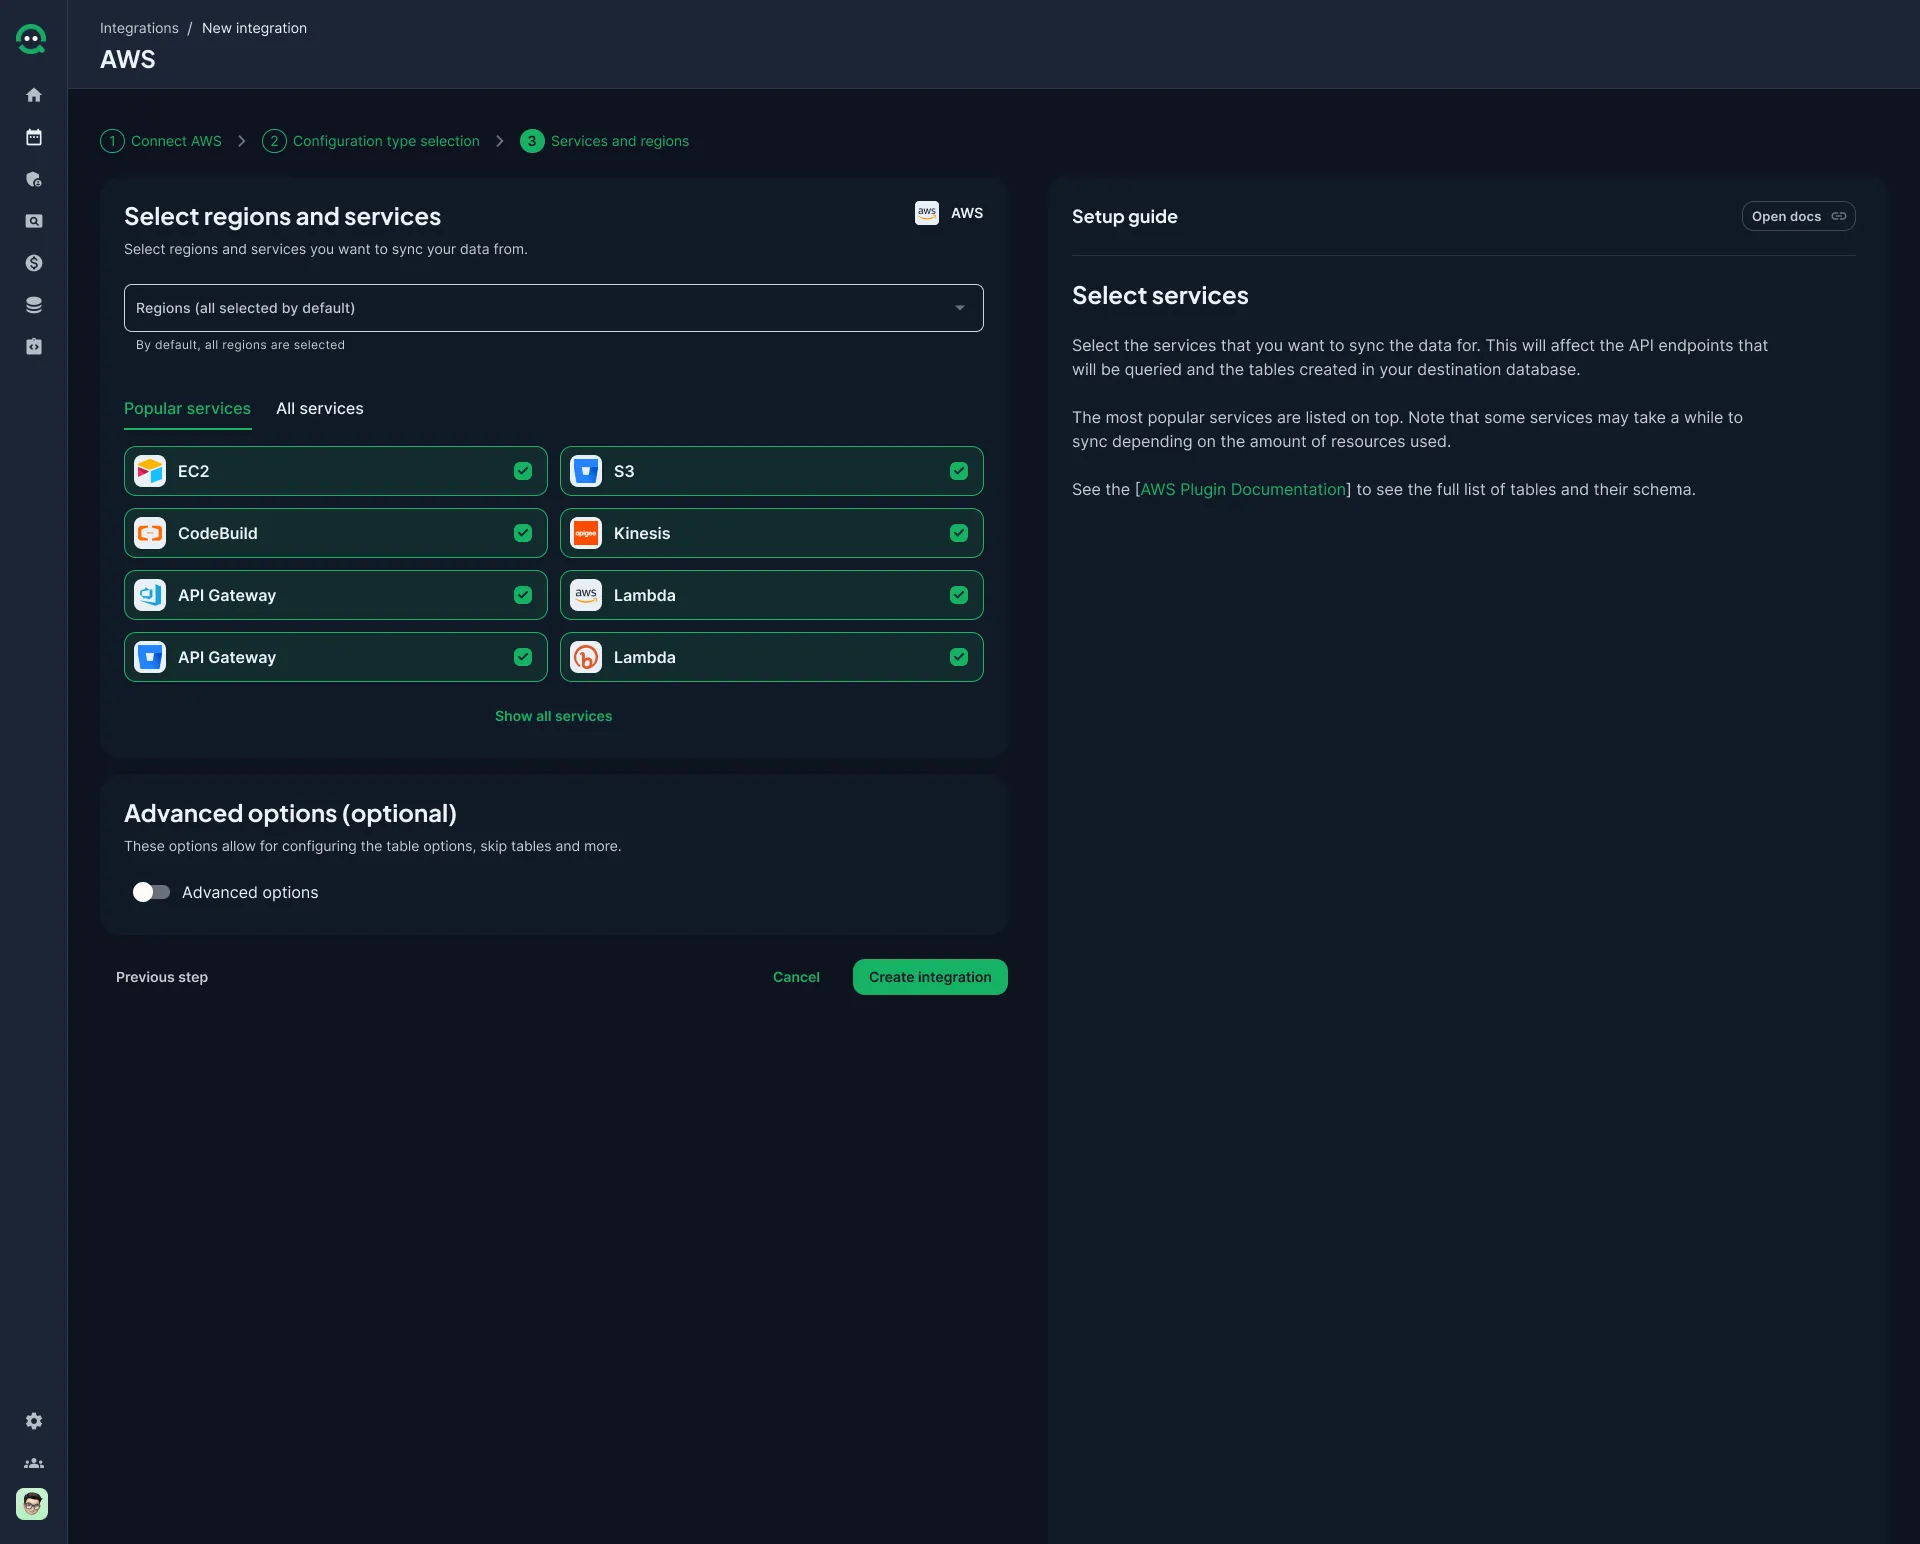
Task: Open the shield security sidebar icon
Action: coord(34,179)
